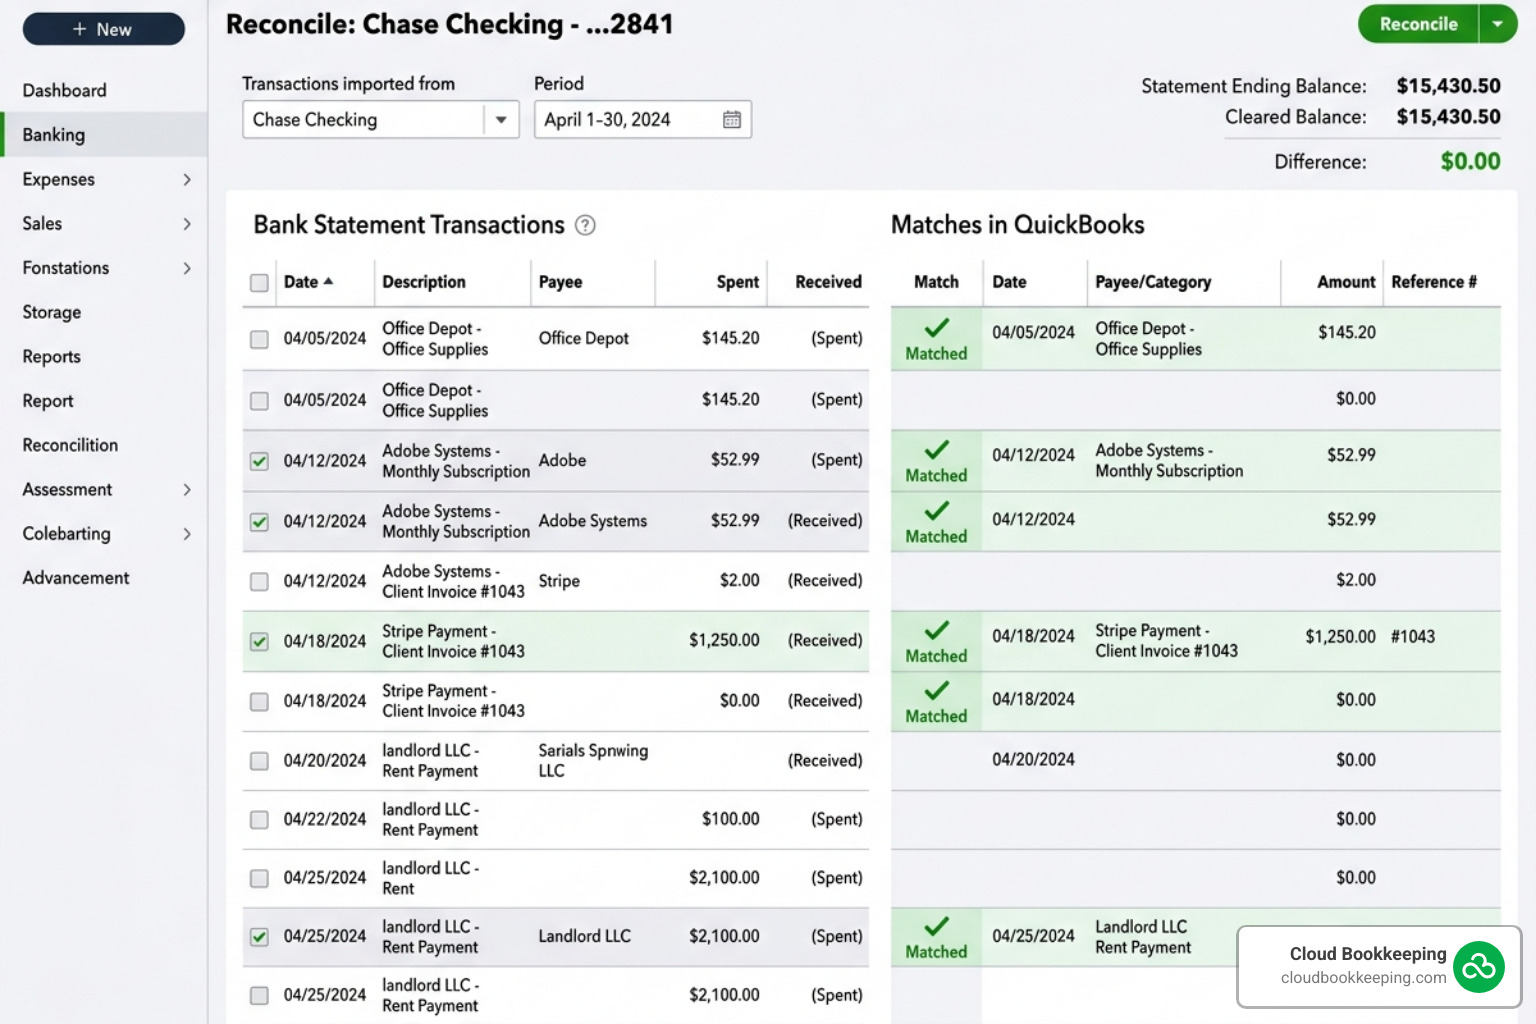
Task: Open the cloudbookkeeping.com link
Action: [1363, 978]
